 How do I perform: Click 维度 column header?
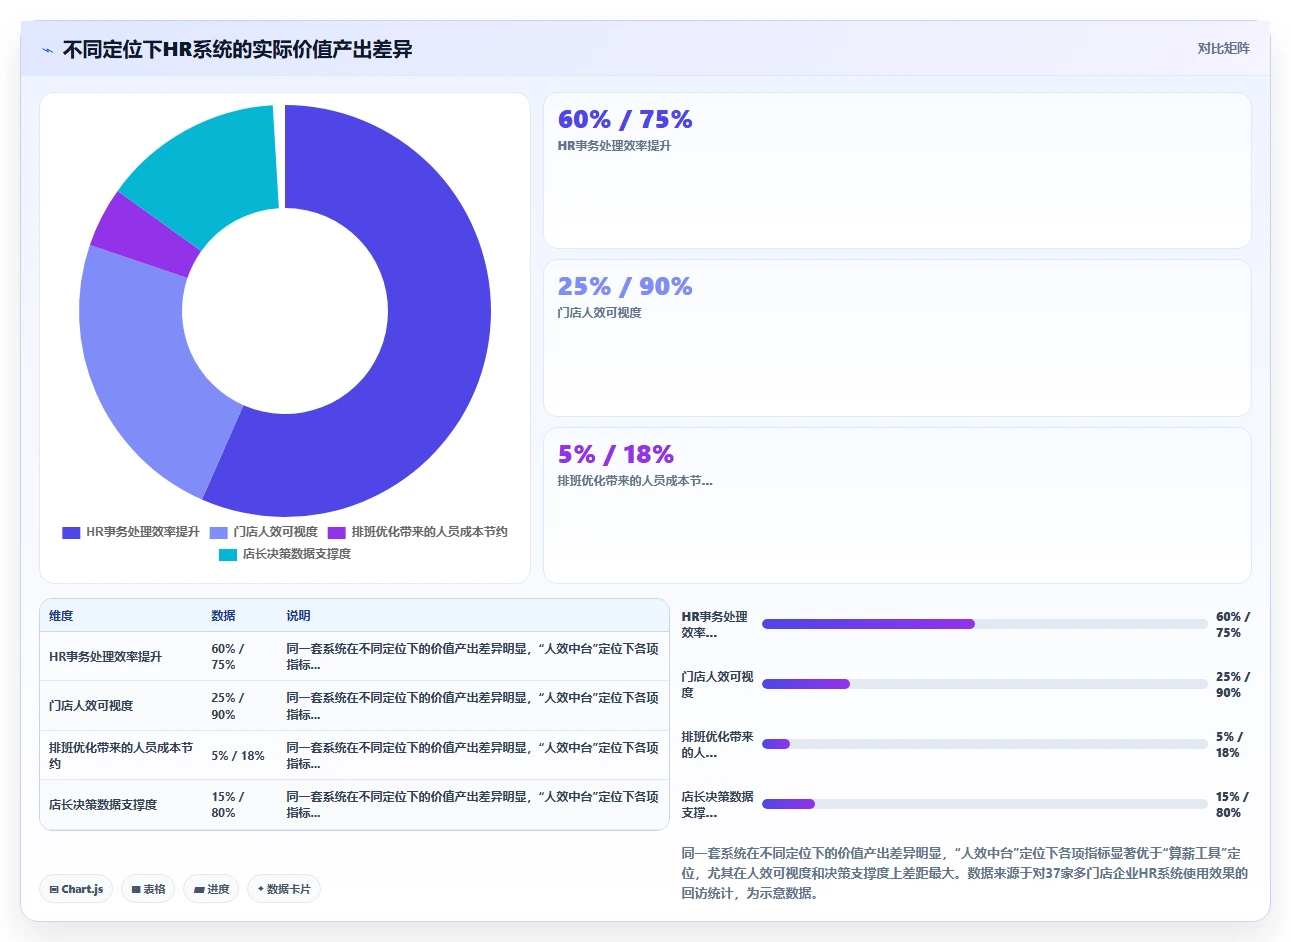point(61,616)
